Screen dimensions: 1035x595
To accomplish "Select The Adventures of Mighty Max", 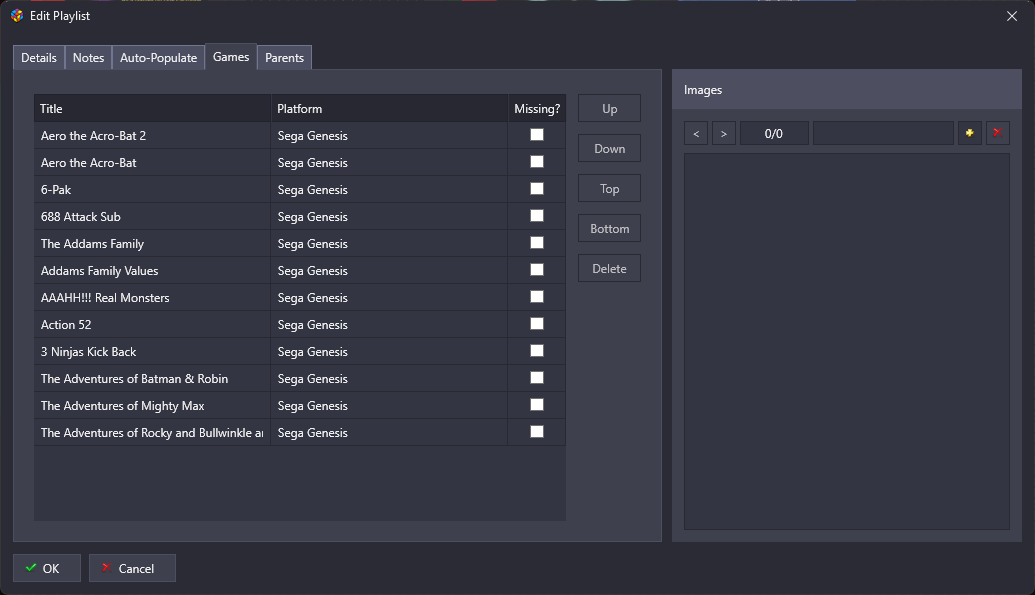I will click(123, 406).
